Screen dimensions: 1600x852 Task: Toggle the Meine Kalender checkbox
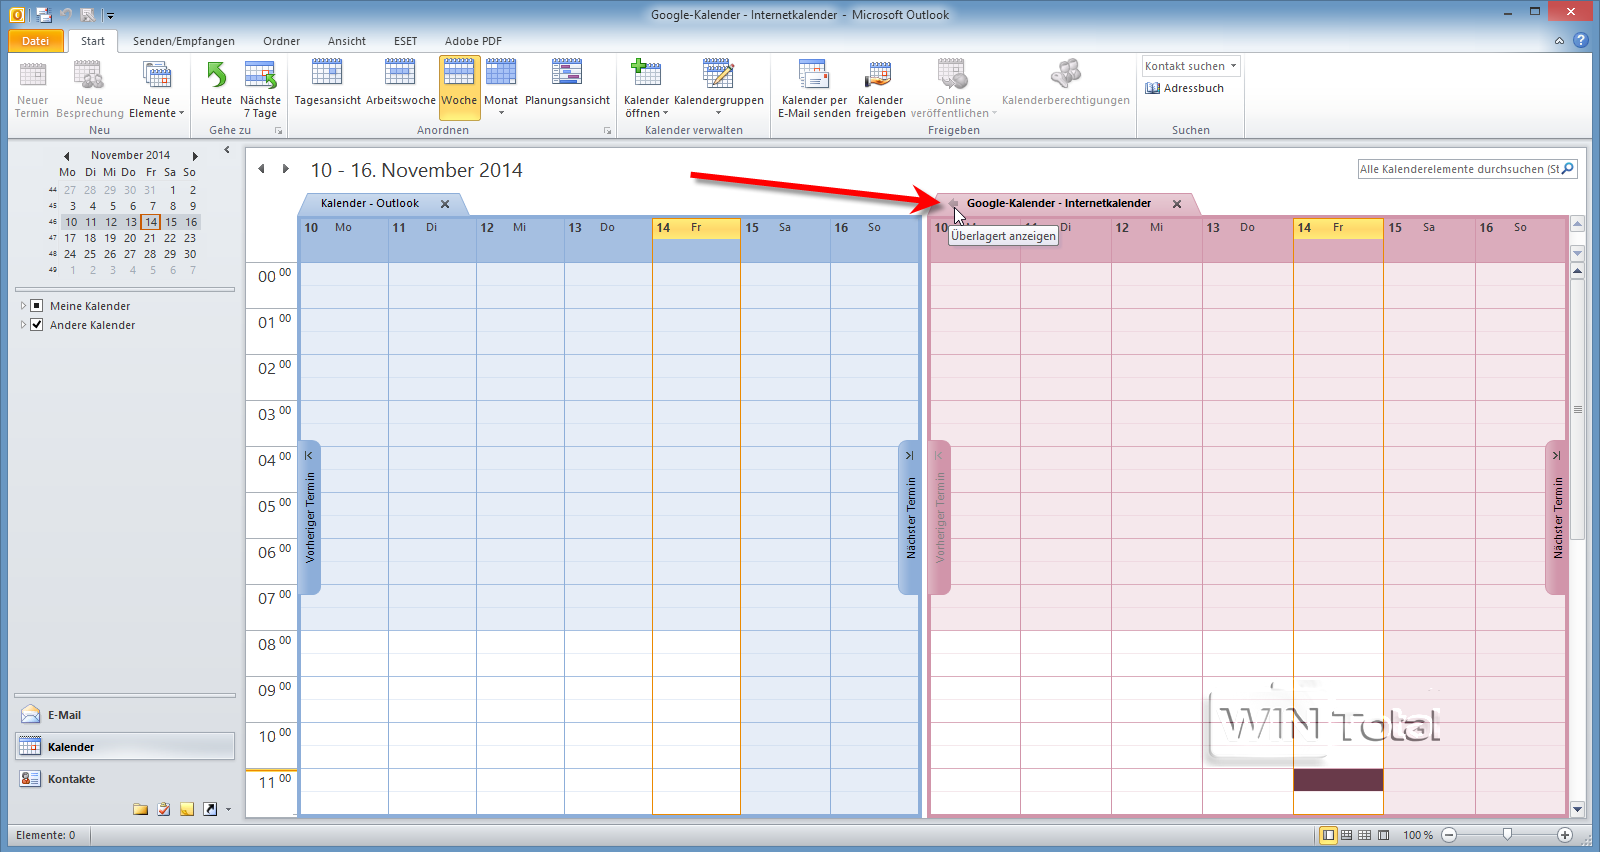(37, 306)
